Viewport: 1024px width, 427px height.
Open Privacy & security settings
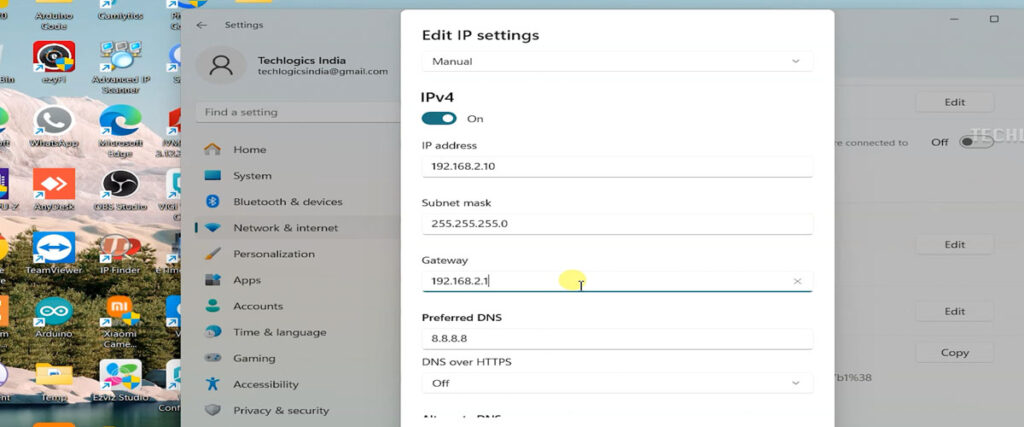[x=280, y=410]
